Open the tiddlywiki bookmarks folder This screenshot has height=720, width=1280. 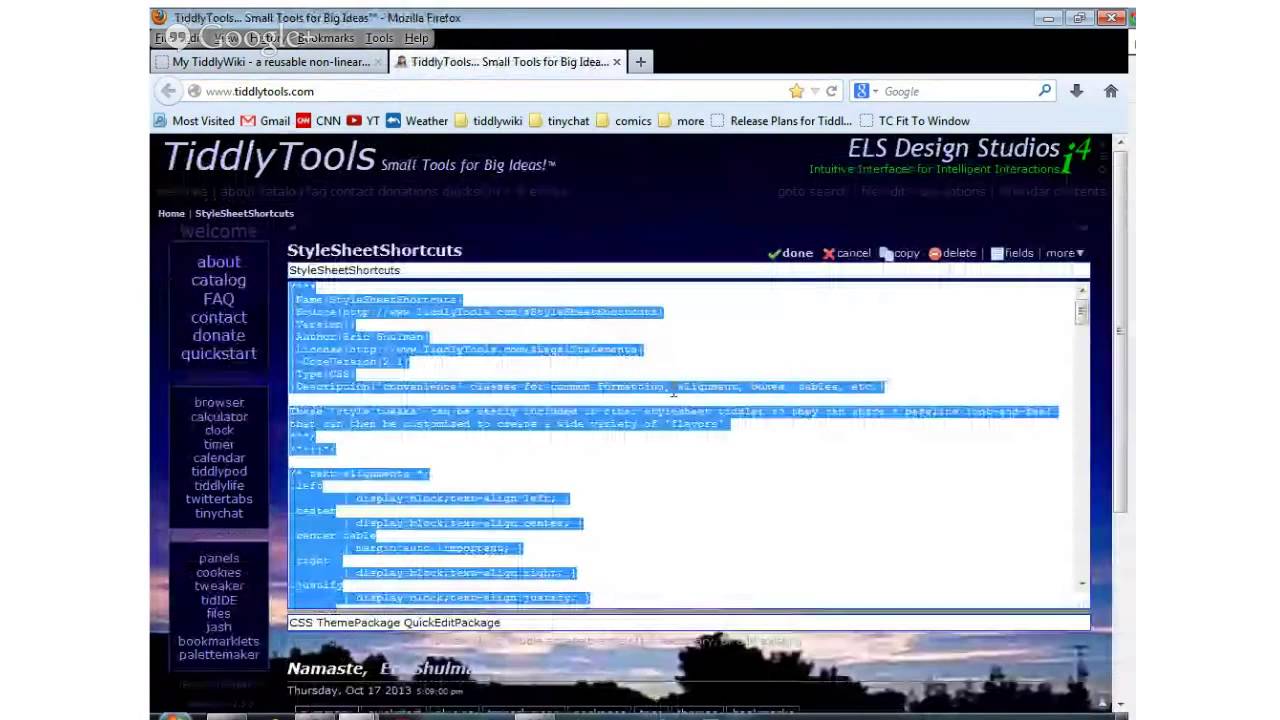click(x=488, y=121)
